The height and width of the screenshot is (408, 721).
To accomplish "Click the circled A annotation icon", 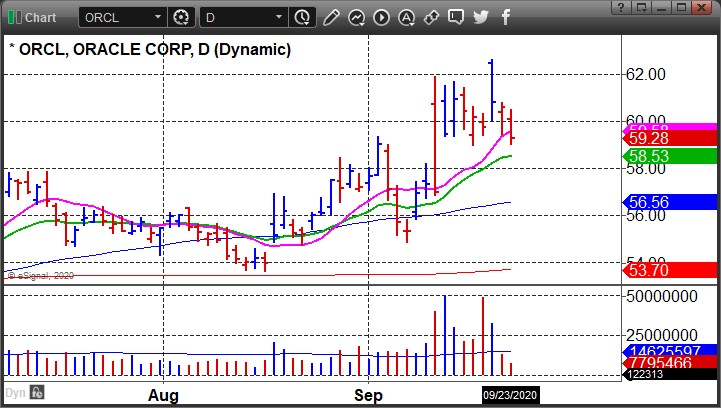I will click(x=406, y=17).
